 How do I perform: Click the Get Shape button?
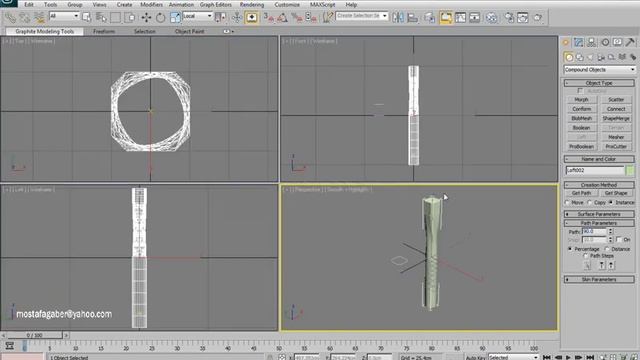click(616, 193)
